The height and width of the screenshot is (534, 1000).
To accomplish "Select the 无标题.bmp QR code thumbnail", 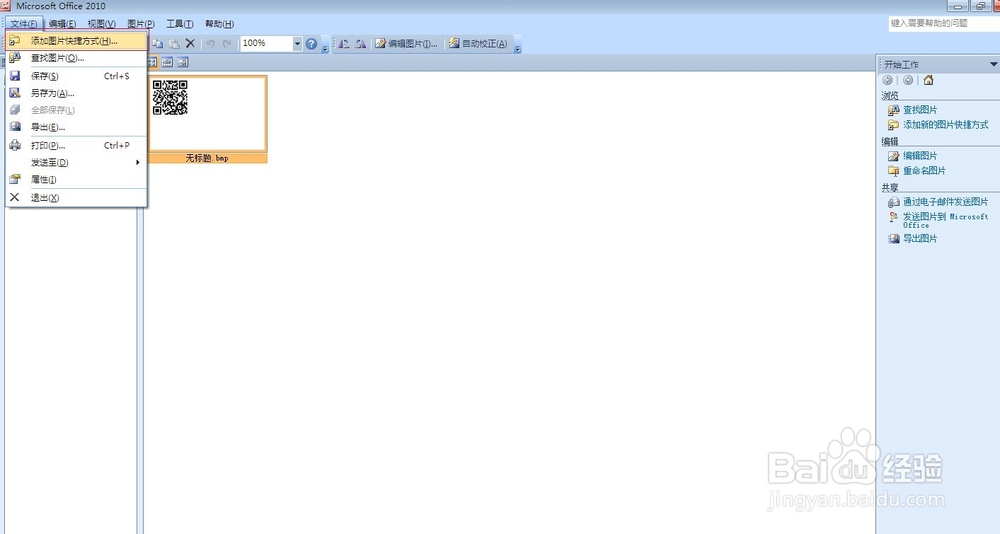I will click(207, 114).
